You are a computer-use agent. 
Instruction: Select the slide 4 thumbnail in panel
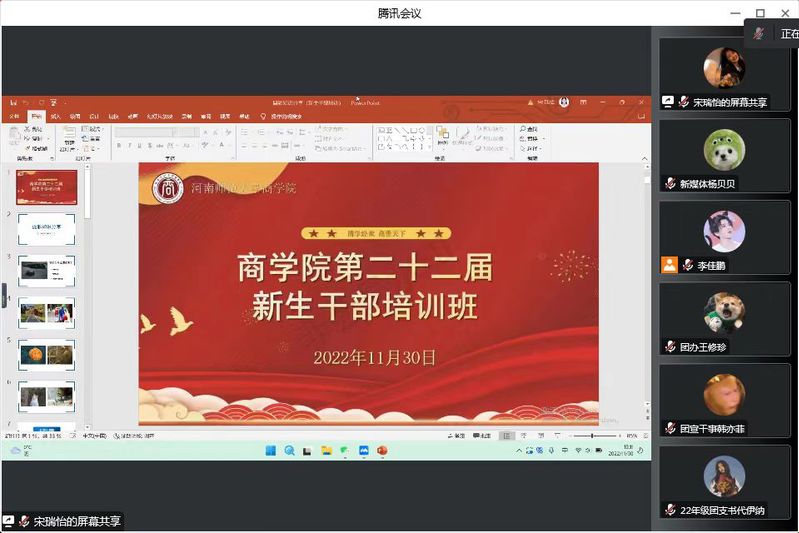click(46, 312)
